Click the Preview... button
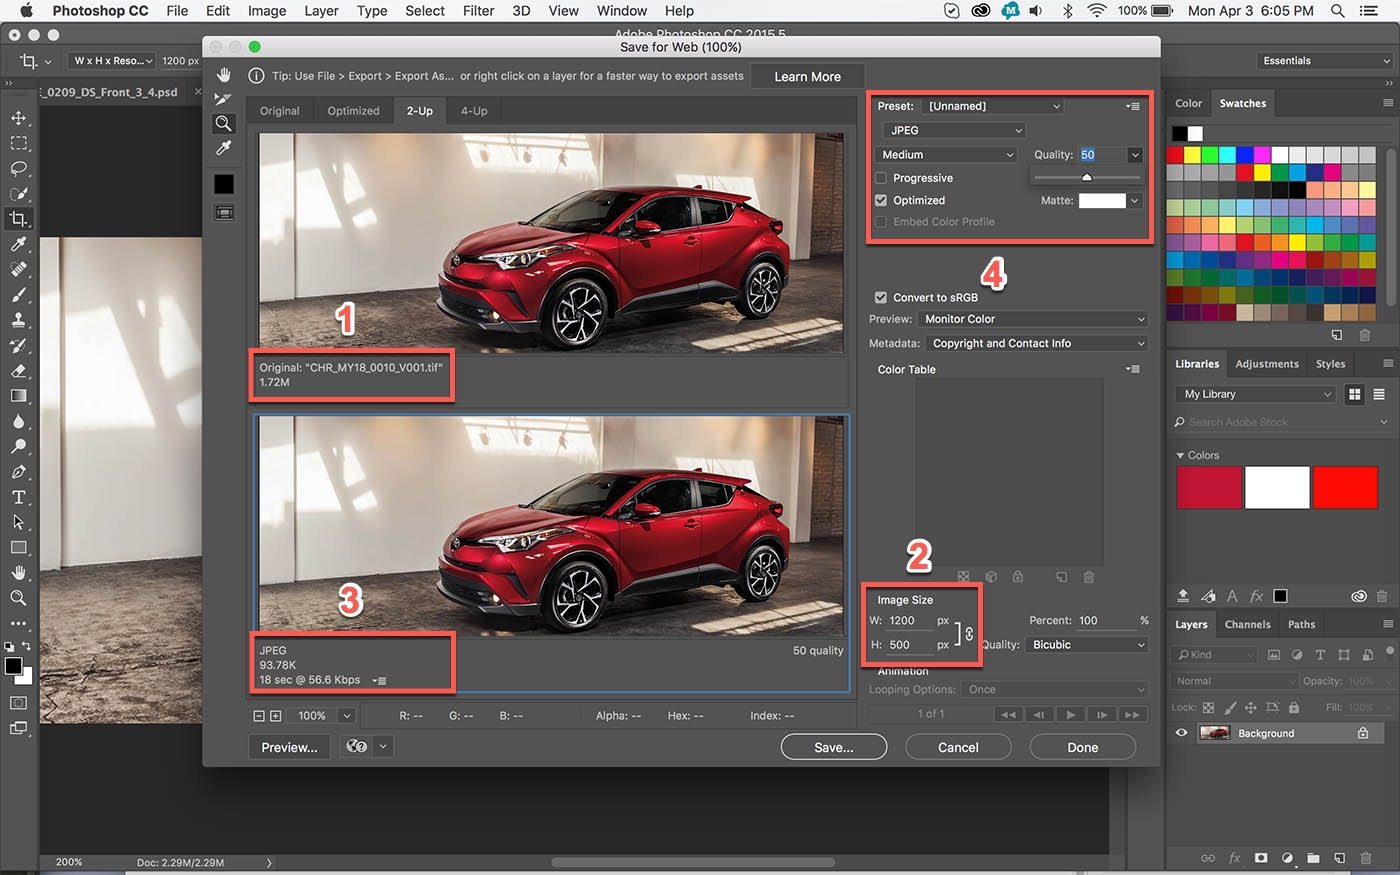 click(x=289, y=747)
